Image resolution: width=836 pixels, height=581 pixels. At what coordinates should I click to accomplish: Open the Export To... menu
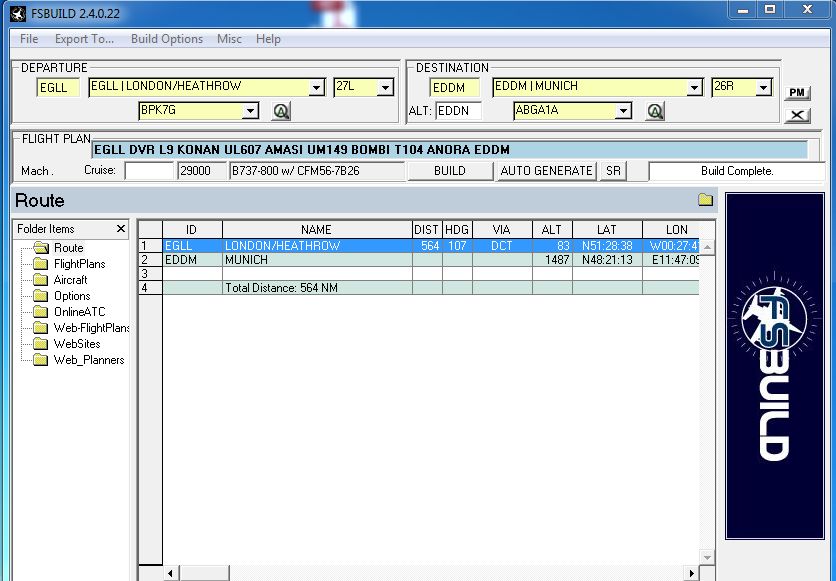[84, 39]
